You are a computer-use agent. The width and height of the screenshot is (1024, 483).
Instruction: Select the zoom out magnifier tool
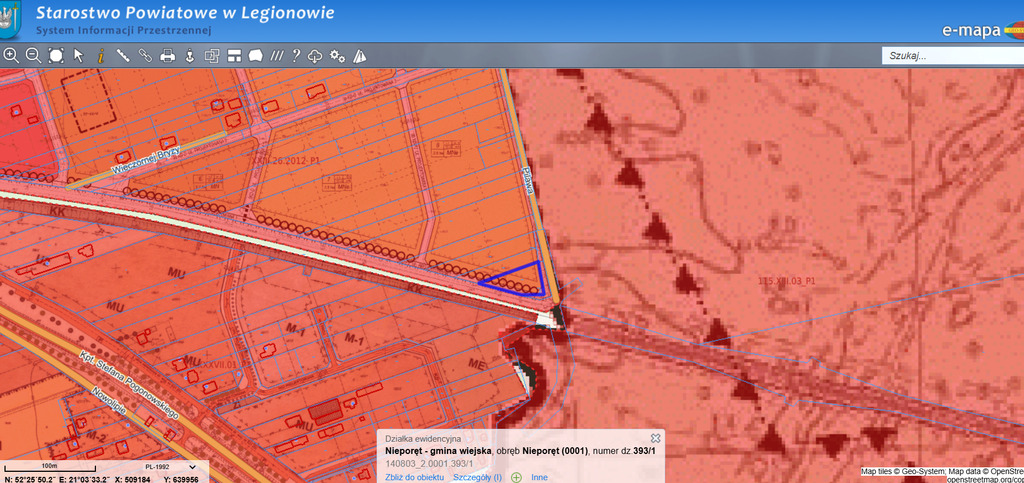(33, 56)
